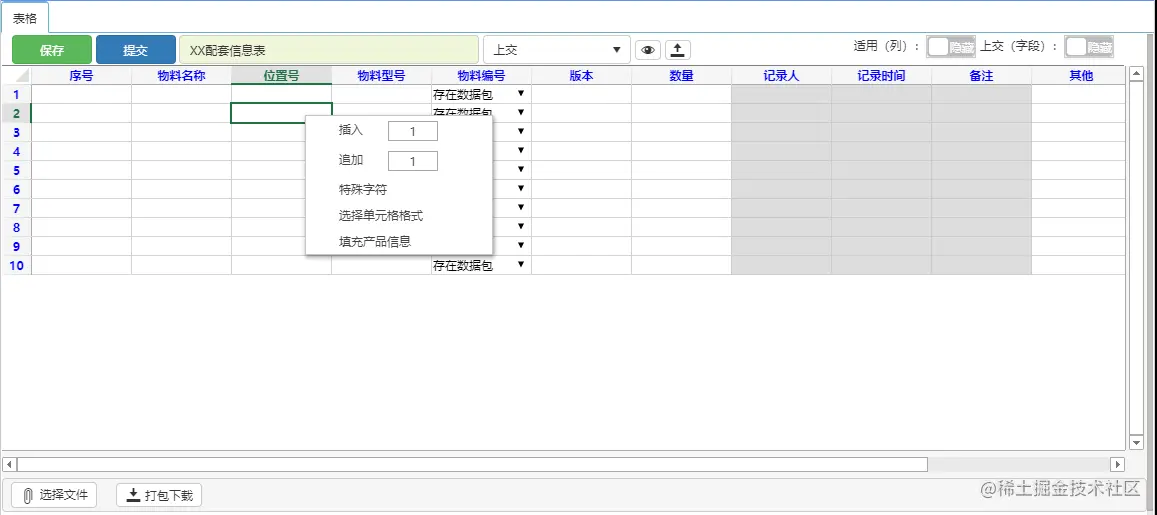
Task: Select the 物料名称 column header
Action: (x=182, y=75)
